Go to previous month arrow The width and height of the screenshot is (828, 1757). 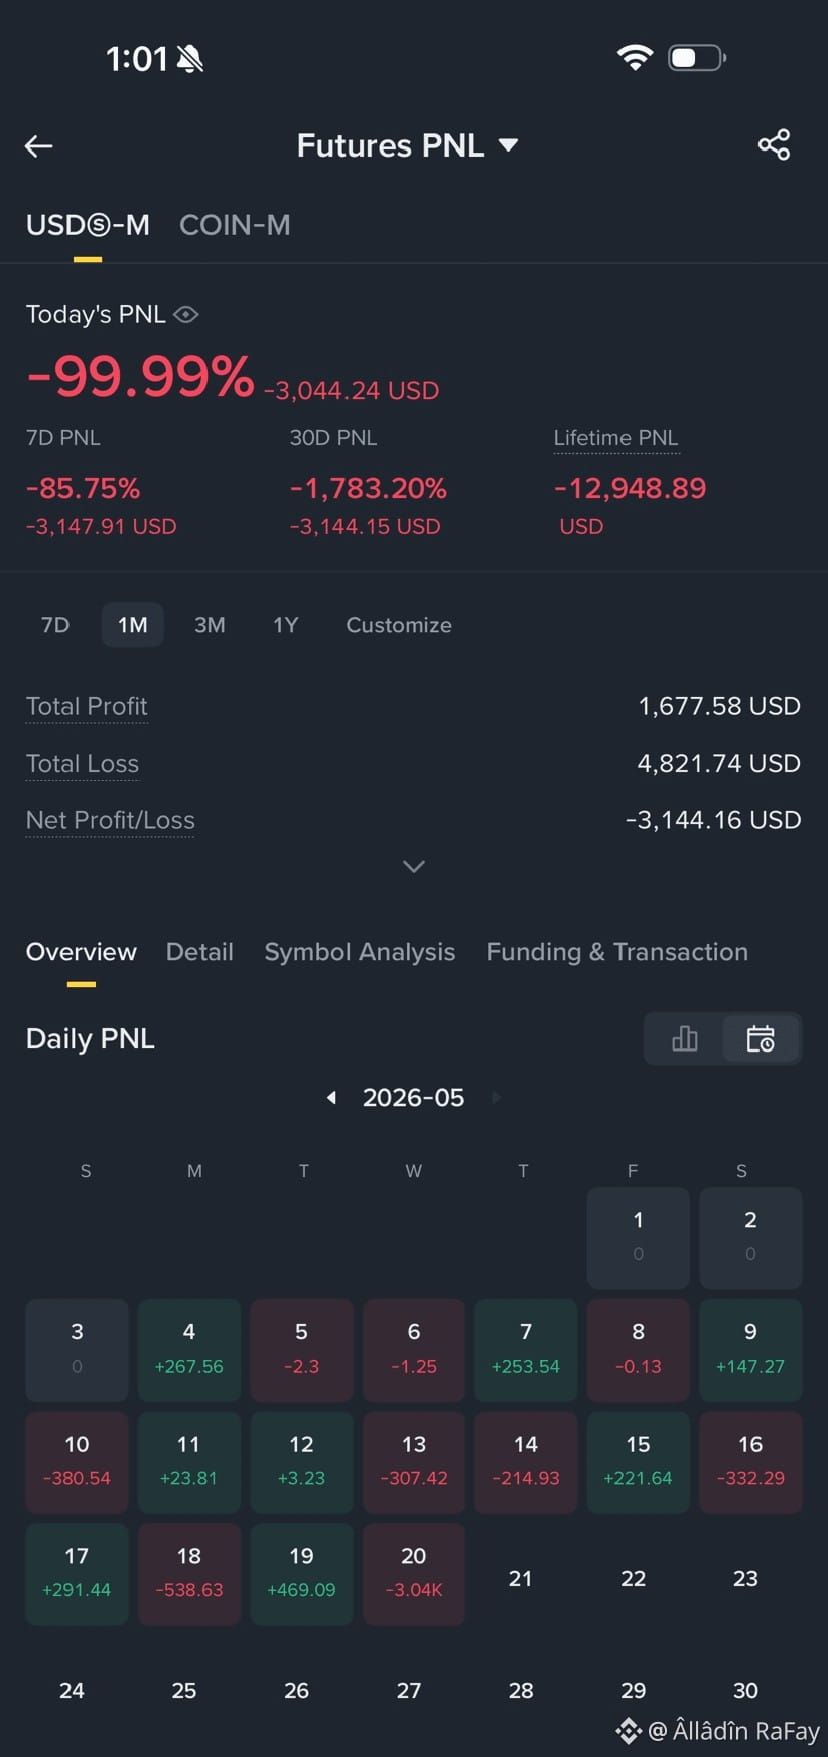(x=331, y=1098)
